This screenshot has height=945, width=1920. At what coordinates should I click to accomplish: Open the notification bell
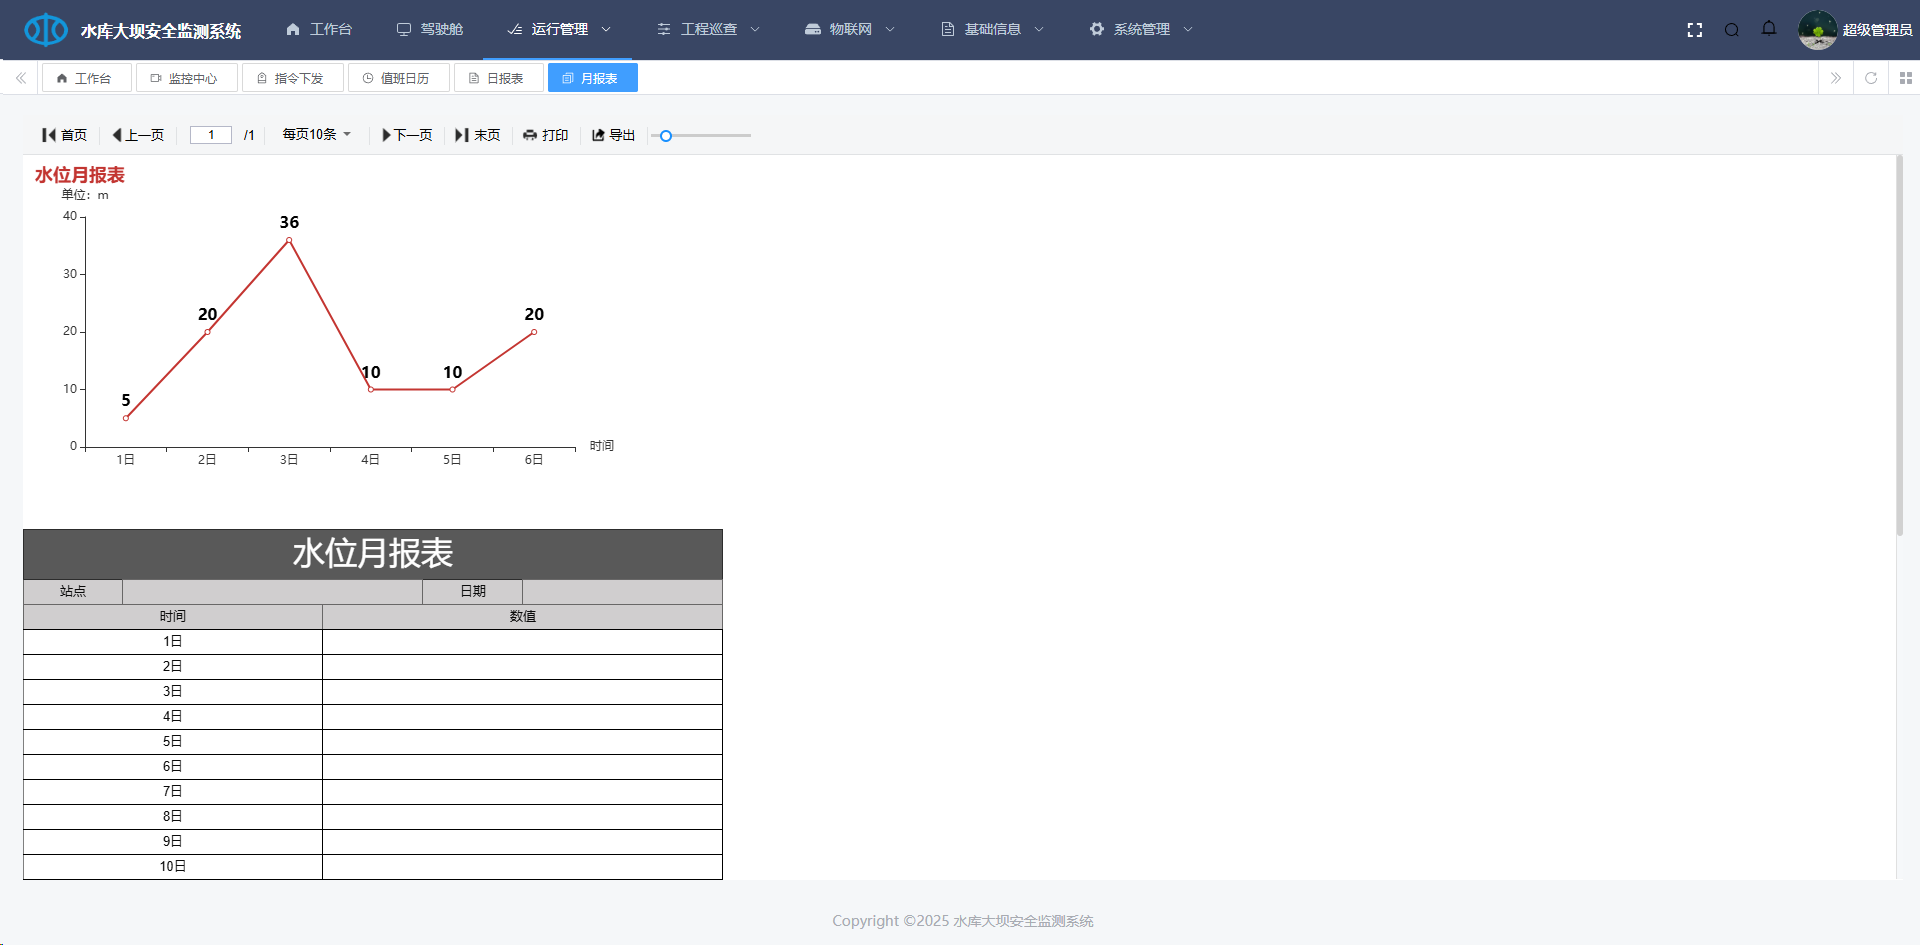(1769, 29)
